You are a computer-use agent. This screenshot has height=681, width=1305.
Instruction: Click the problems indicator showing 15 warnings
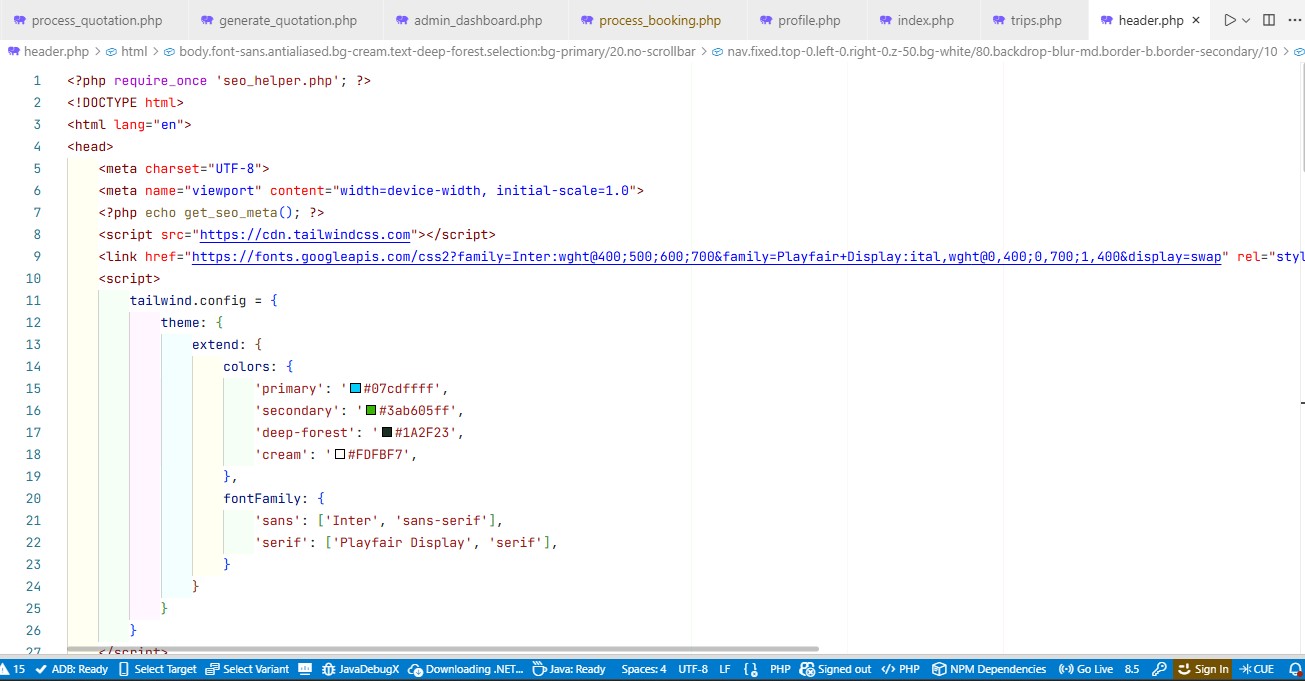click(x=14, y=669)
